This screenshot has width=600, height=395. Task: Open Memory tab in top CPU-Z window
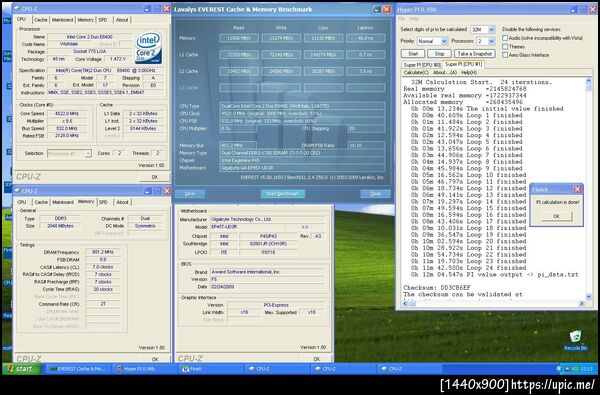pos(85,20)
